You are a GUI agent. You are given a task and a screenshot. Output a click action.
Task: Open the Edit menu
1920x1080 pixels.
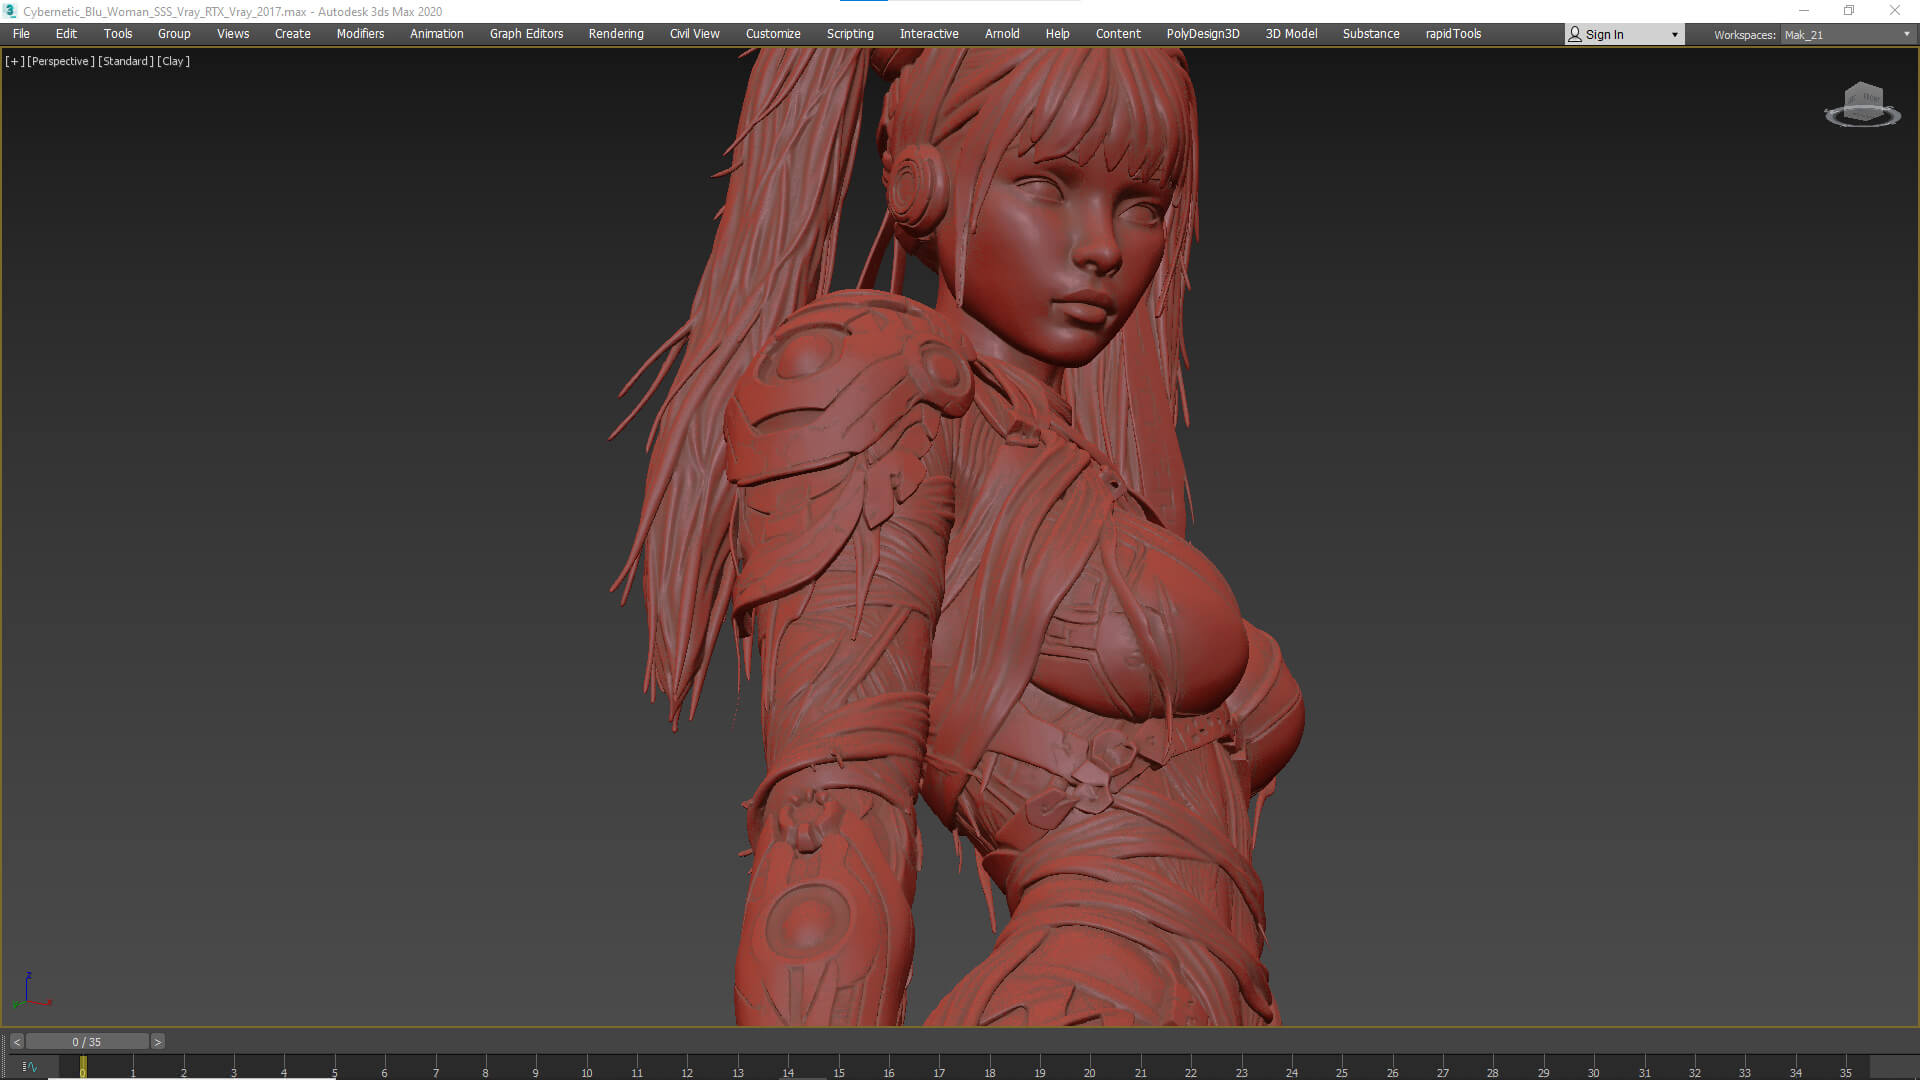[66, 34]
